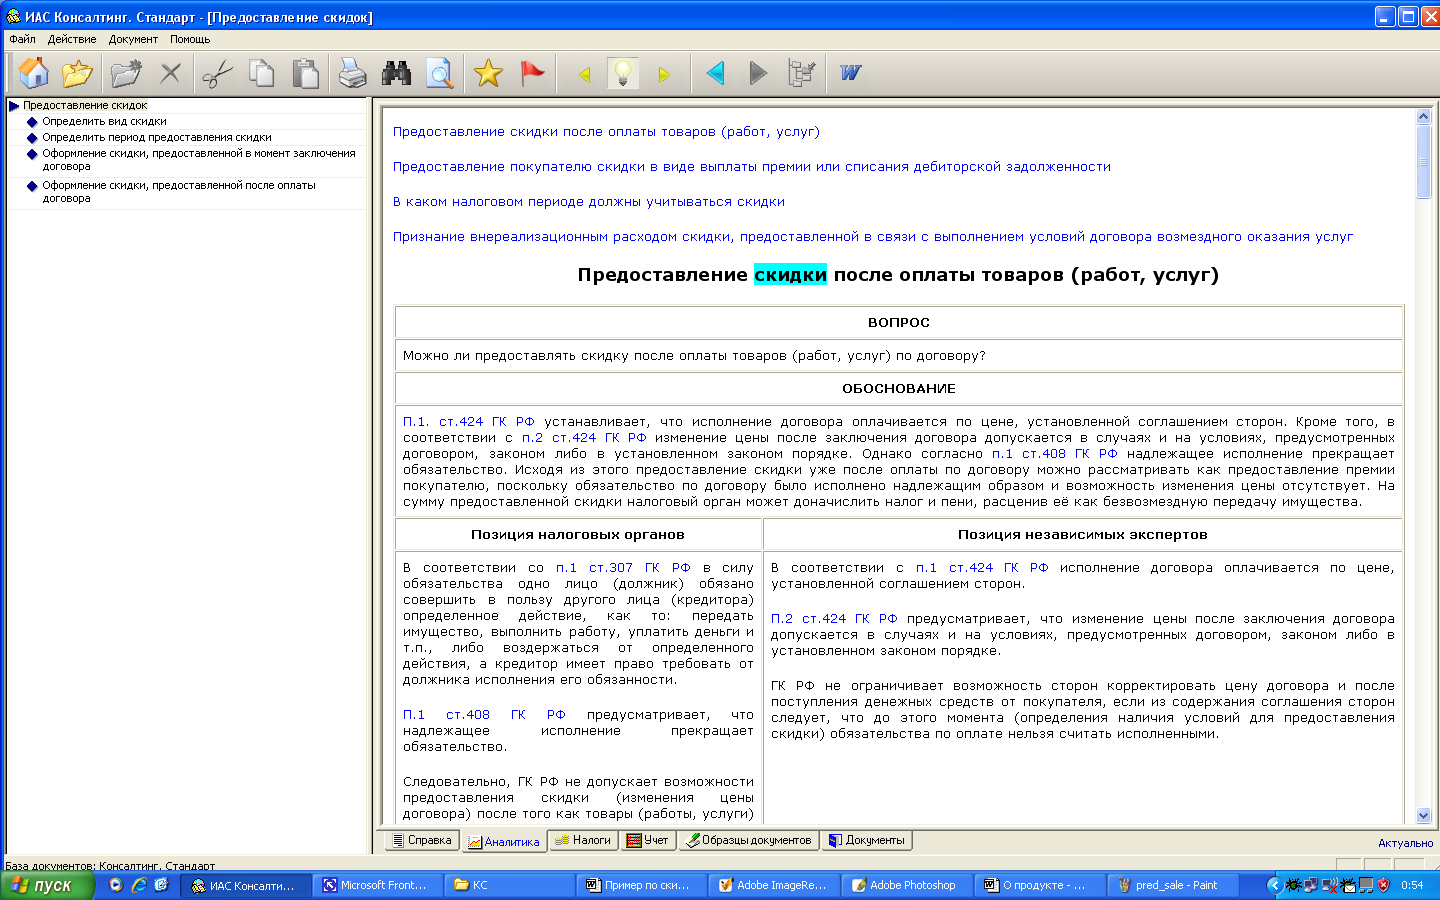
Task: Open link Признание внереализационным расходом скидки
Action: [x=873, y=236]
